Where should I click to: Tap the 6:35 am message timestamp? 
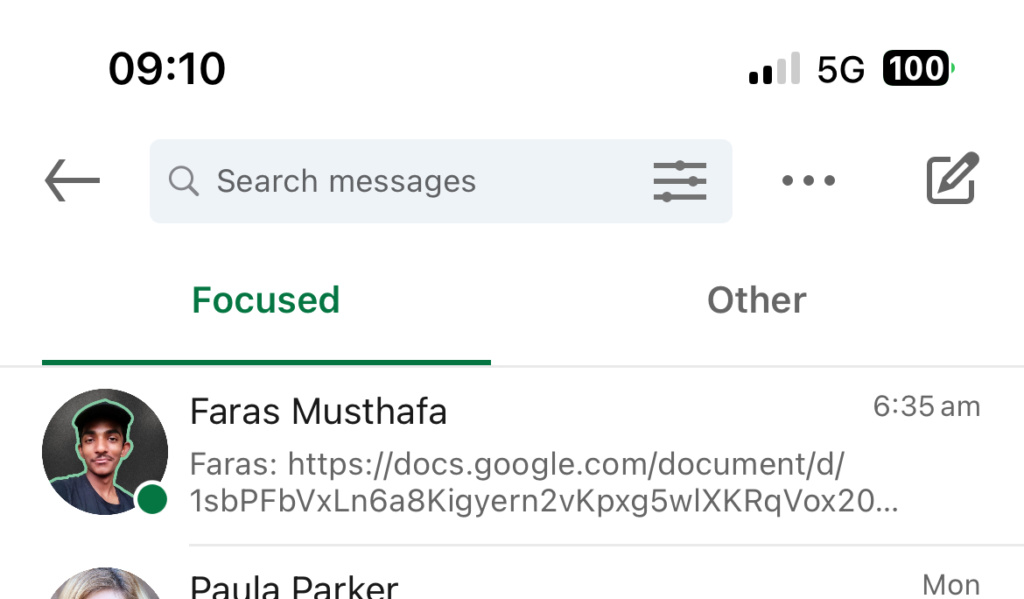point(927,406)
